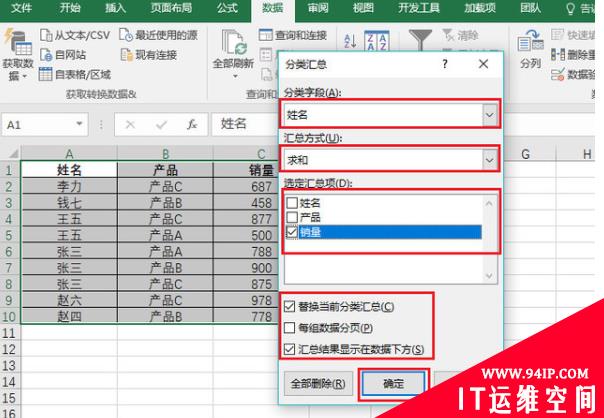Toggle 替换当前分类汇总 checkbox
This screenshot has width=604, height=418.
point(289,307)
